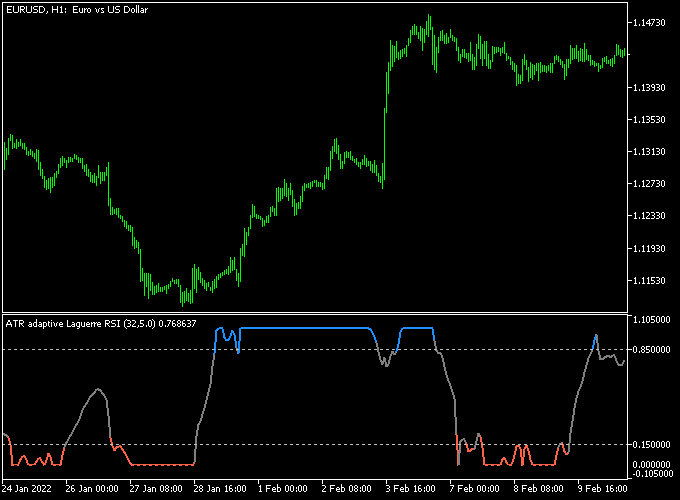Click price label 1.13530
Screen dimensions: 680x500
pyautogui.click(x=649, y=120)
